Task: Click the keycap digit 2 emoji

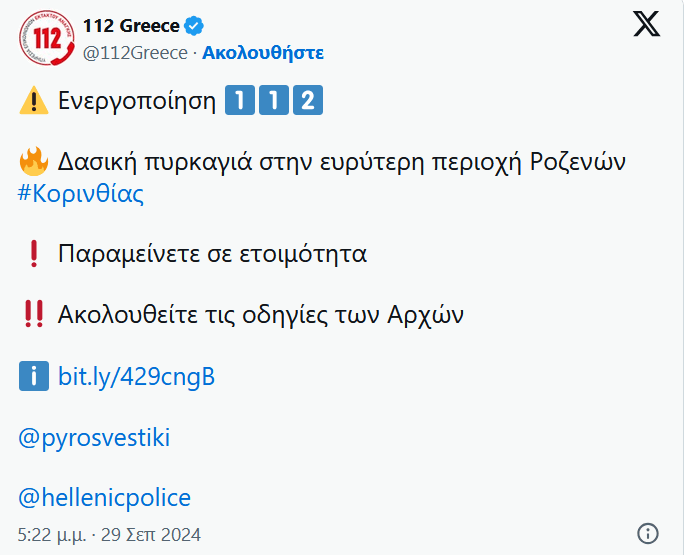Action: point(309,101)
